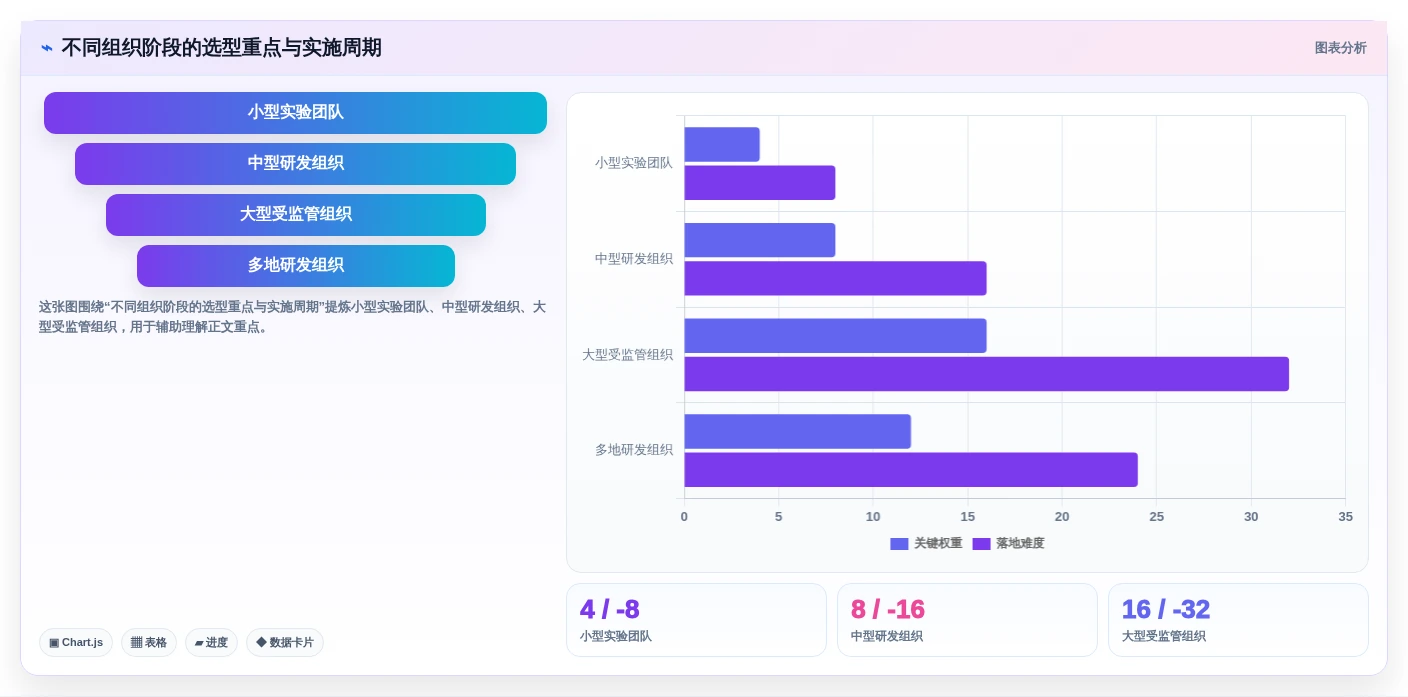Click the 落地难度 legend label text
The width and height of the screenshot is (1408, 697).
1020,544
